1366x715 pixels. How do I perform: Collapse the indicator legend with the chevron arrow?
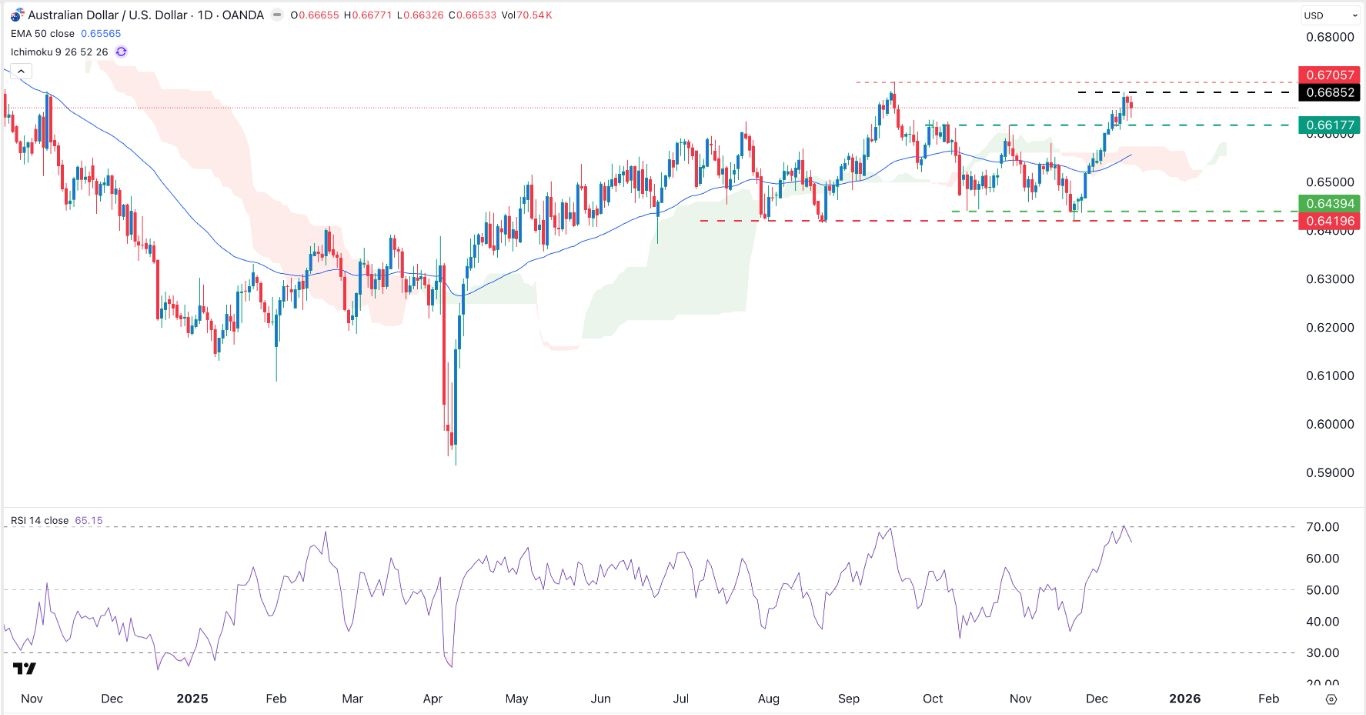[20, 72]
